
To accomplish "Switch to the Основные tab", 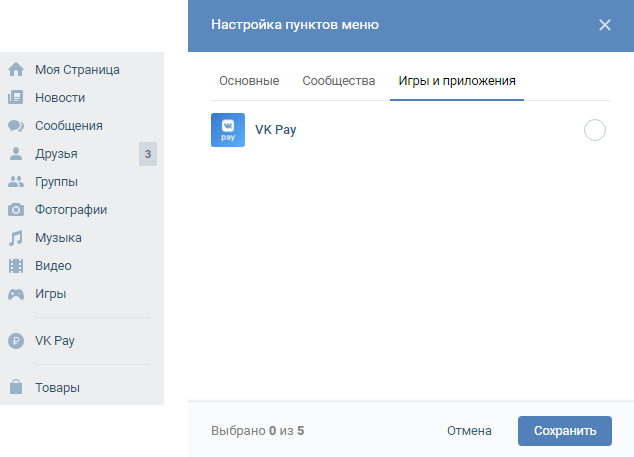I will click(249, 81).
